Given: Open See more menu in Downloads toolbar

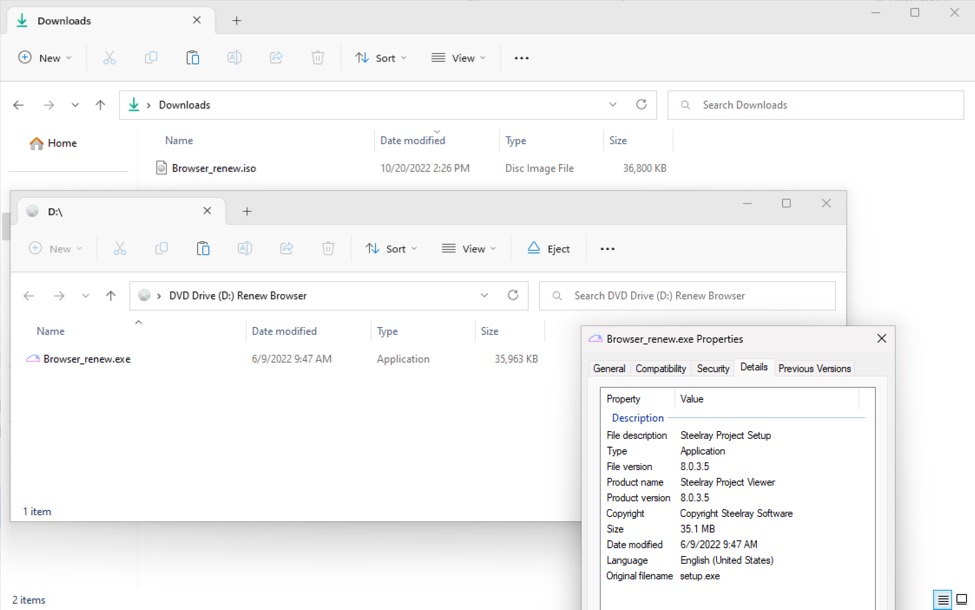Looking at the screenshot, I should [x=521, y=58].
